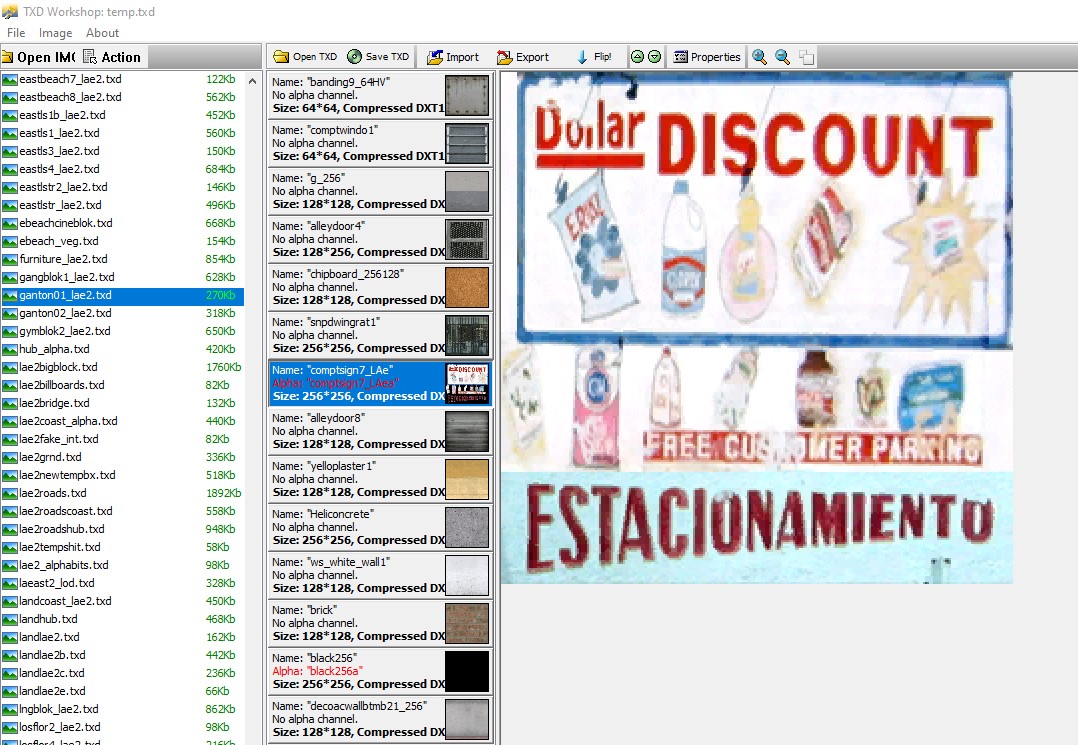Open the File menu
Screen dimensions: 1078x745
(x=16, y=32)
